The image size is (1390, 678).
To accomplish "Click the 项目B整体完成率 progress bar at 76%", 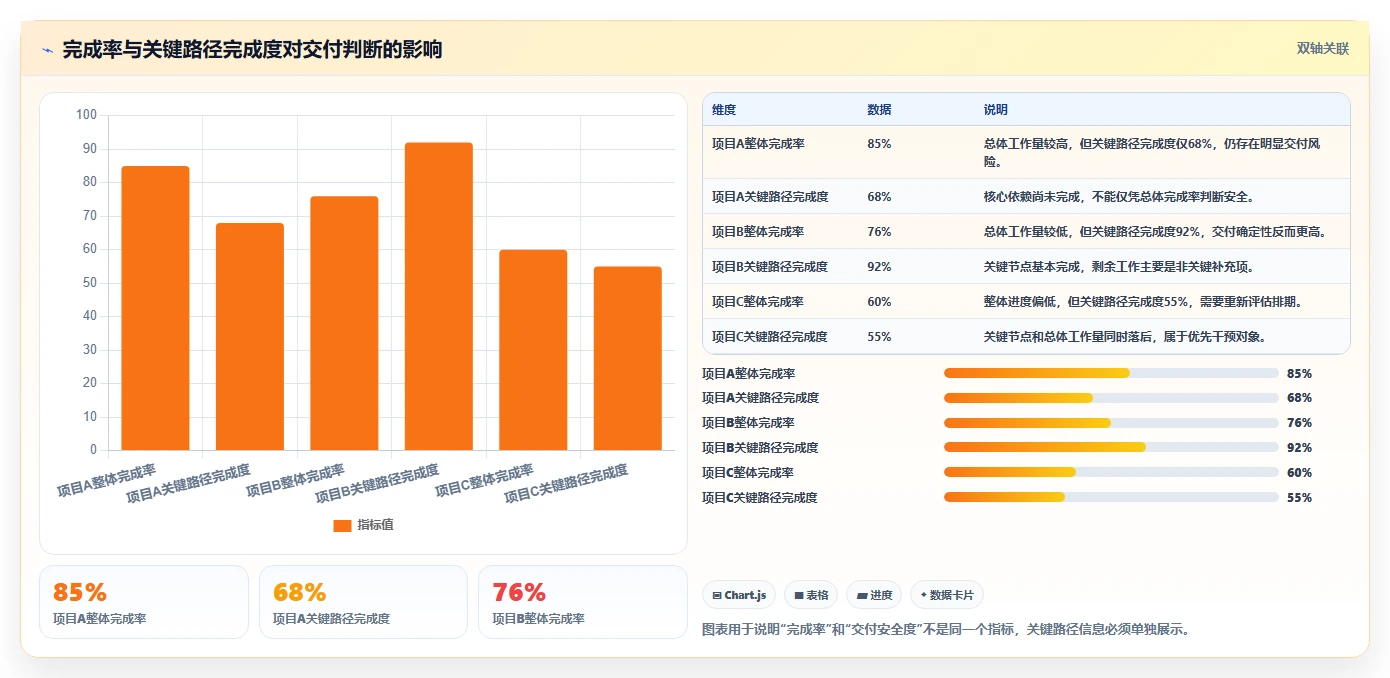I will (x=1111, y=423).
